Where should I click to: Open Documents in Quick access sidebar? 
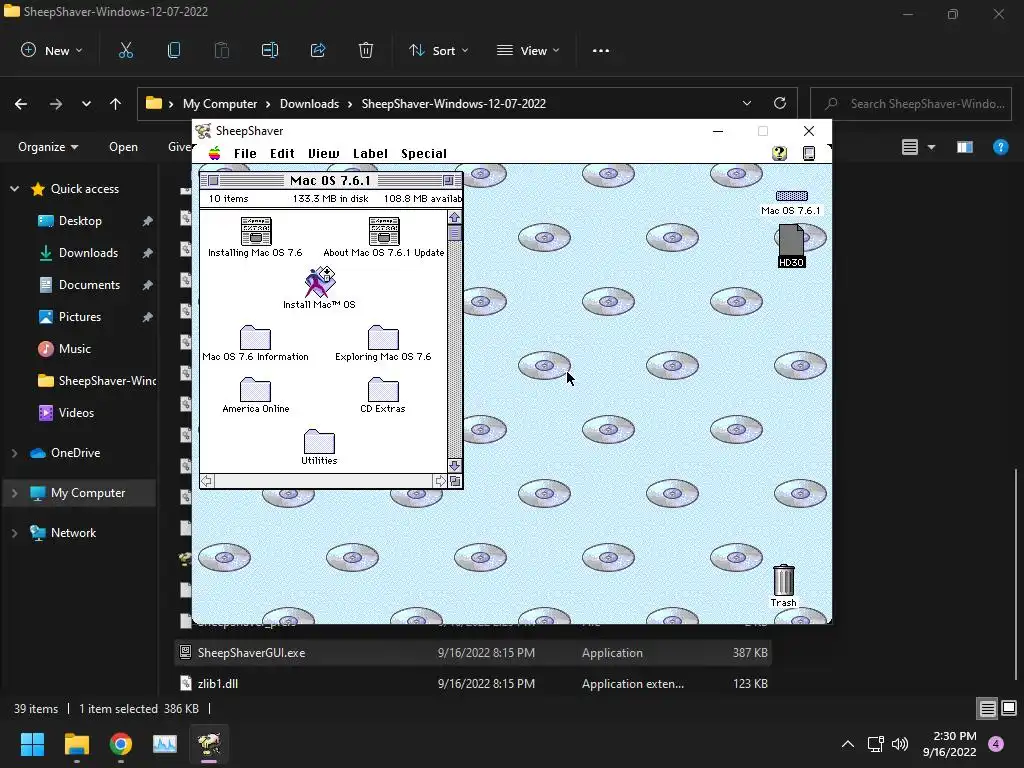[x=89, y=285]
